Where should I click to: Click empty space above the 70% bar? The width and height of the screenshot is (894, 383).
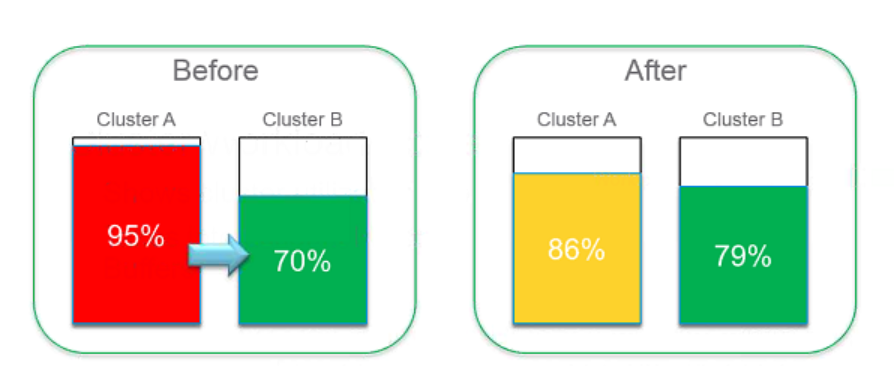click(303, 166)
